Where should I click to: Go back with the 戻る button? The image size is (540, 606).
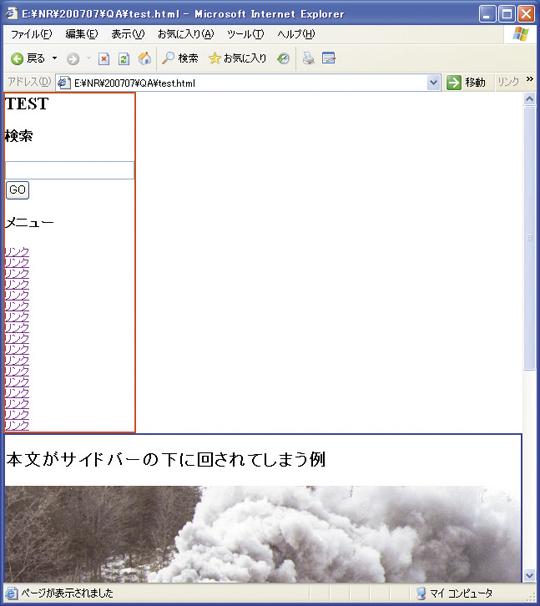[28, 59]
